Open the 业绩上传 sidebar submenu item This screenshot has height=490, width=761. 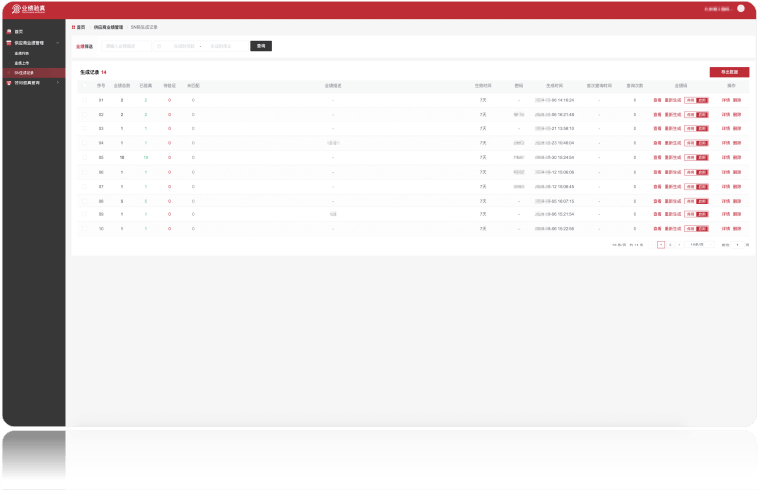pos(22,63)
